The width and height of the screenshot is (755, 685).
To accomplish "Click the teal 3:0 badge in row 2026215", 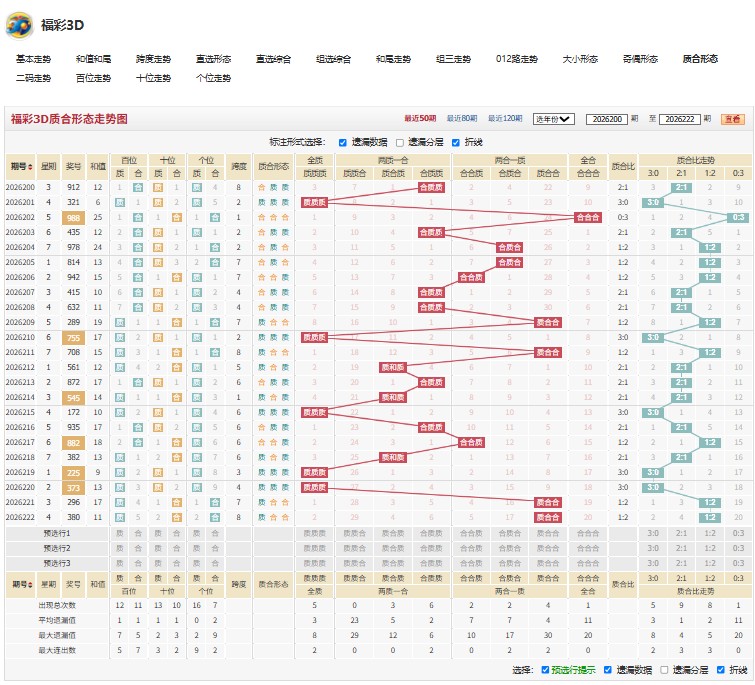I will click(653, 413).
